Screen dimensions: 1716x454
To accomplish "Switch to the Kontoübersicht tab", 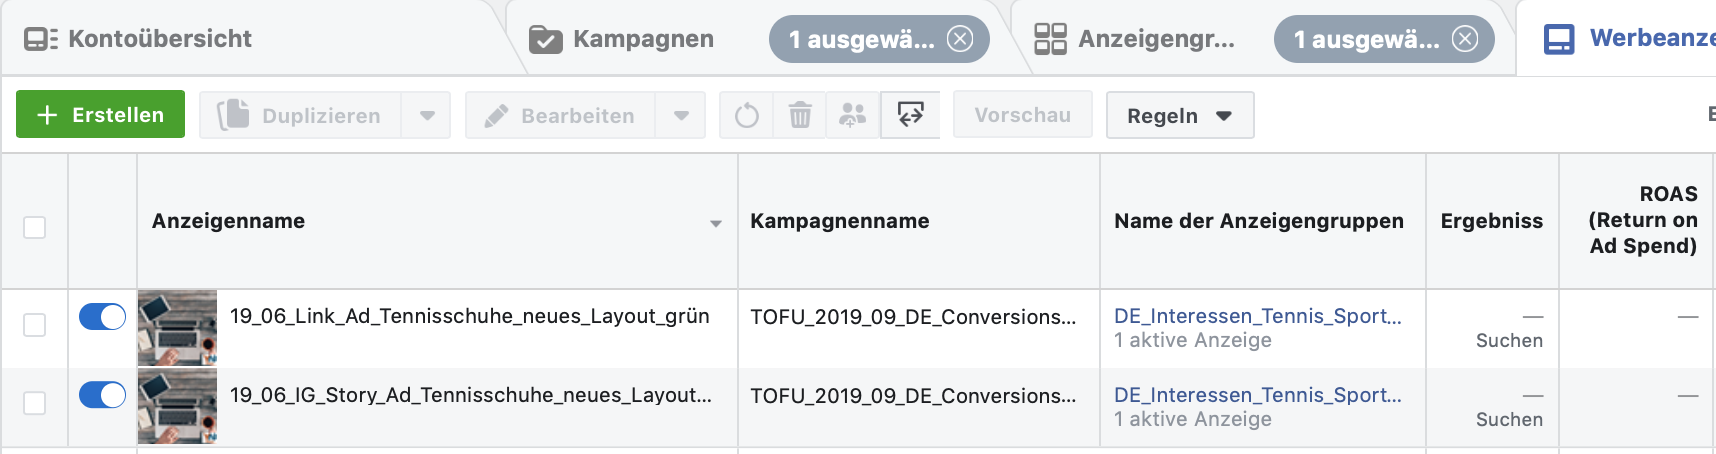I will pos(140,39).
